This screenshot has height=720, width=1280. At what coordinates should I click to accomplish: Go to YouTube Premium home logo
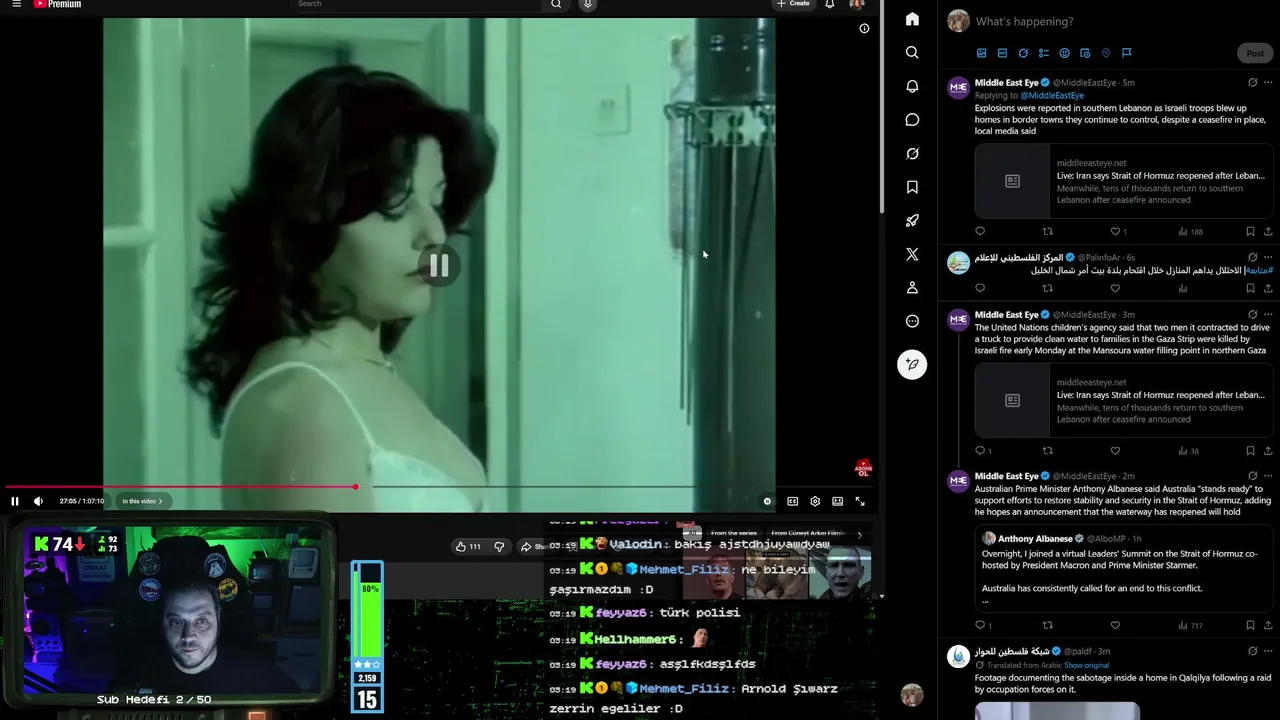(x=57, y=4)
